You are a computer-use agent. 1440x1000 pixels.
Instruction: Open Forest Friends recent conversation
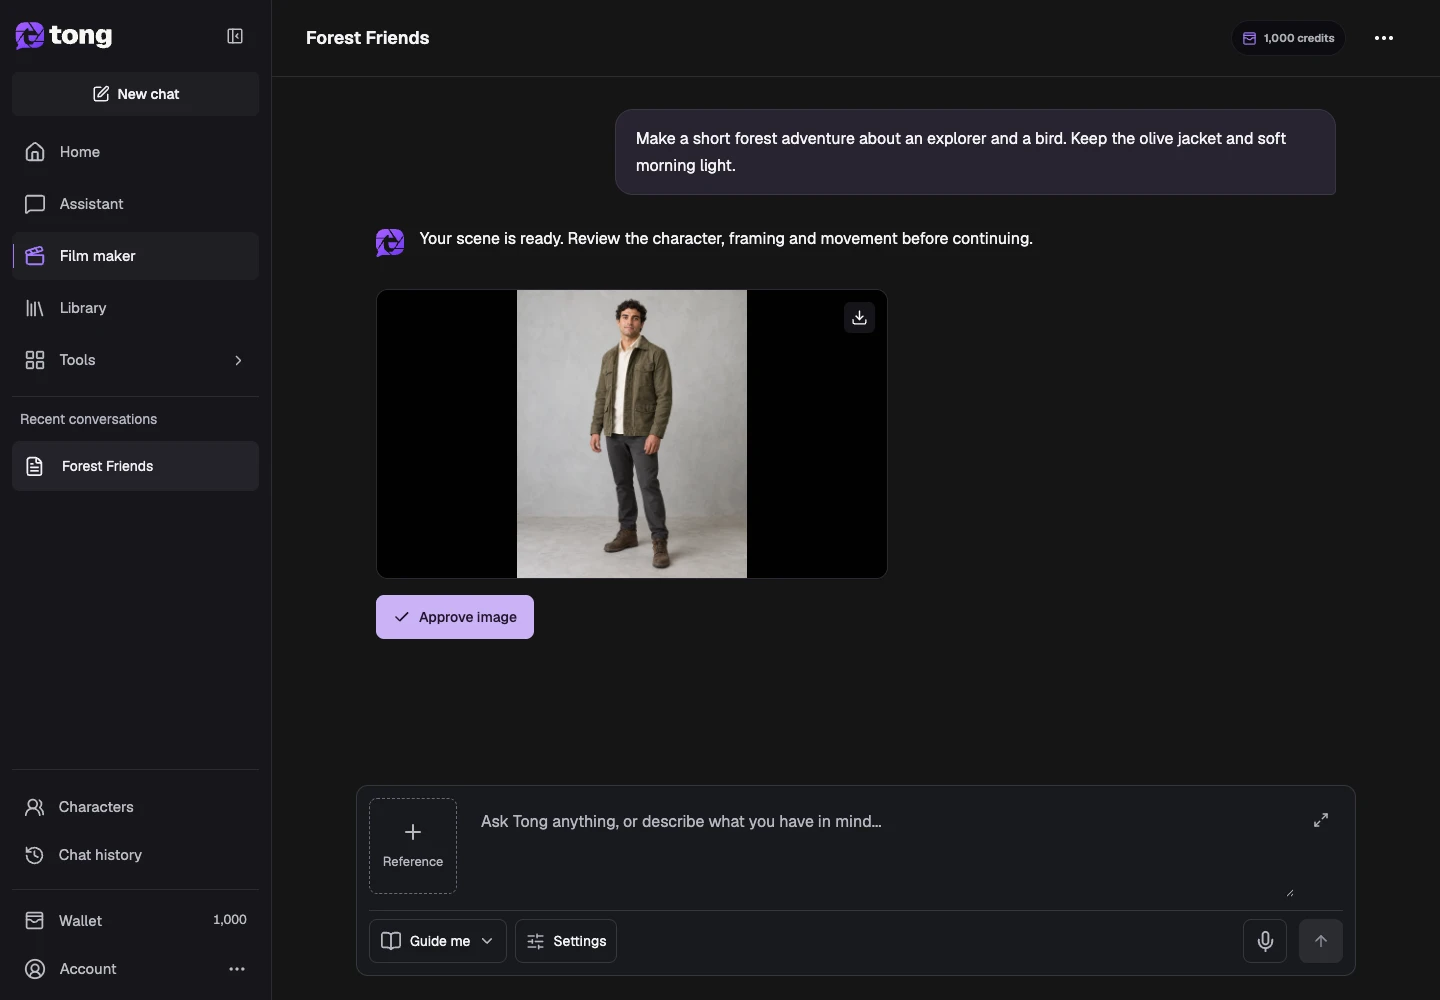point(136,466)
